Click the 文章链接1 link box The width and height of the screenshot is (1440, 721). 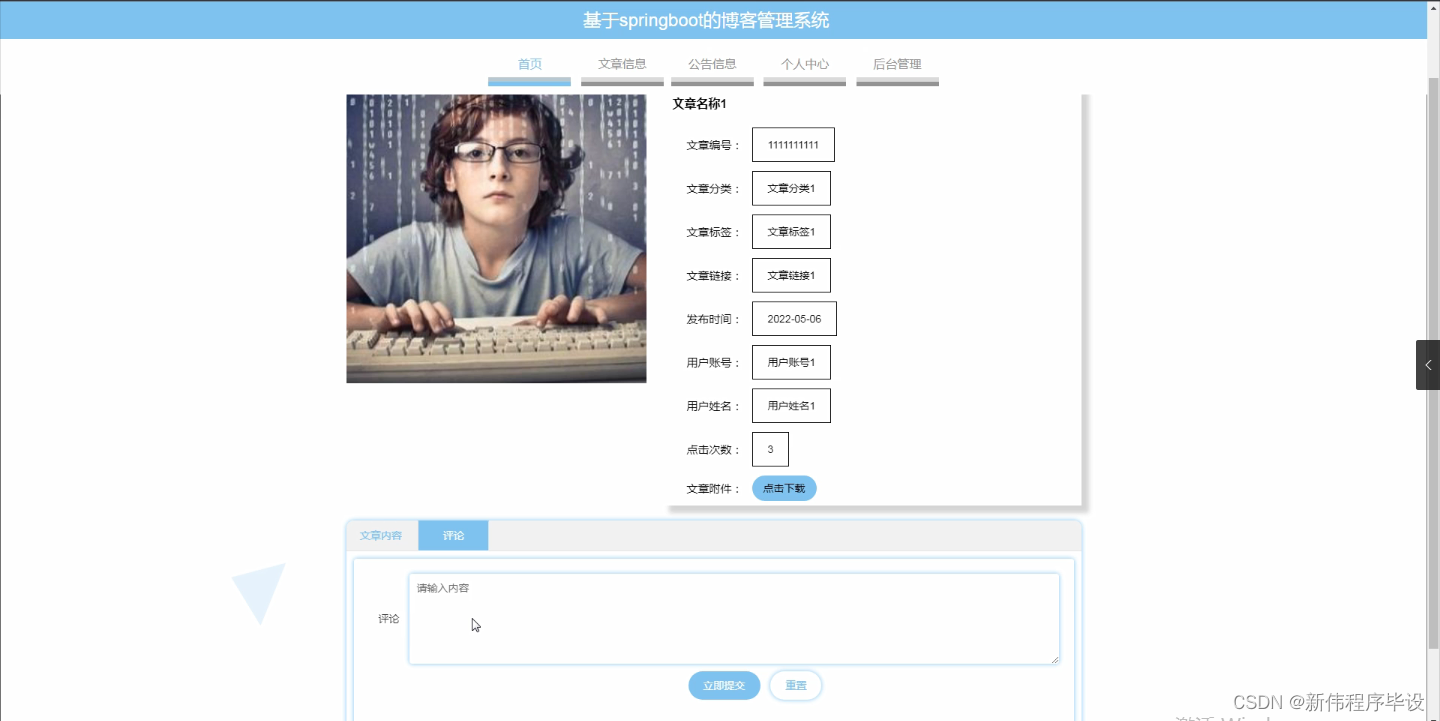(x=791, y=275)
